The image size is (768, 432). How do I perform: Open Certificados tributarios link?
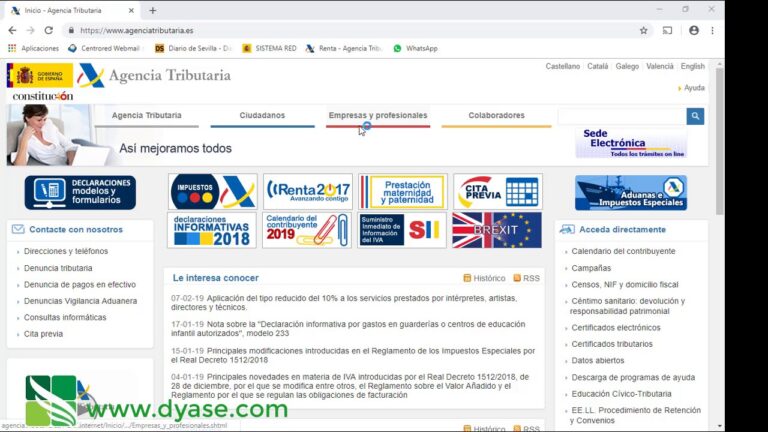coord(612,344)
